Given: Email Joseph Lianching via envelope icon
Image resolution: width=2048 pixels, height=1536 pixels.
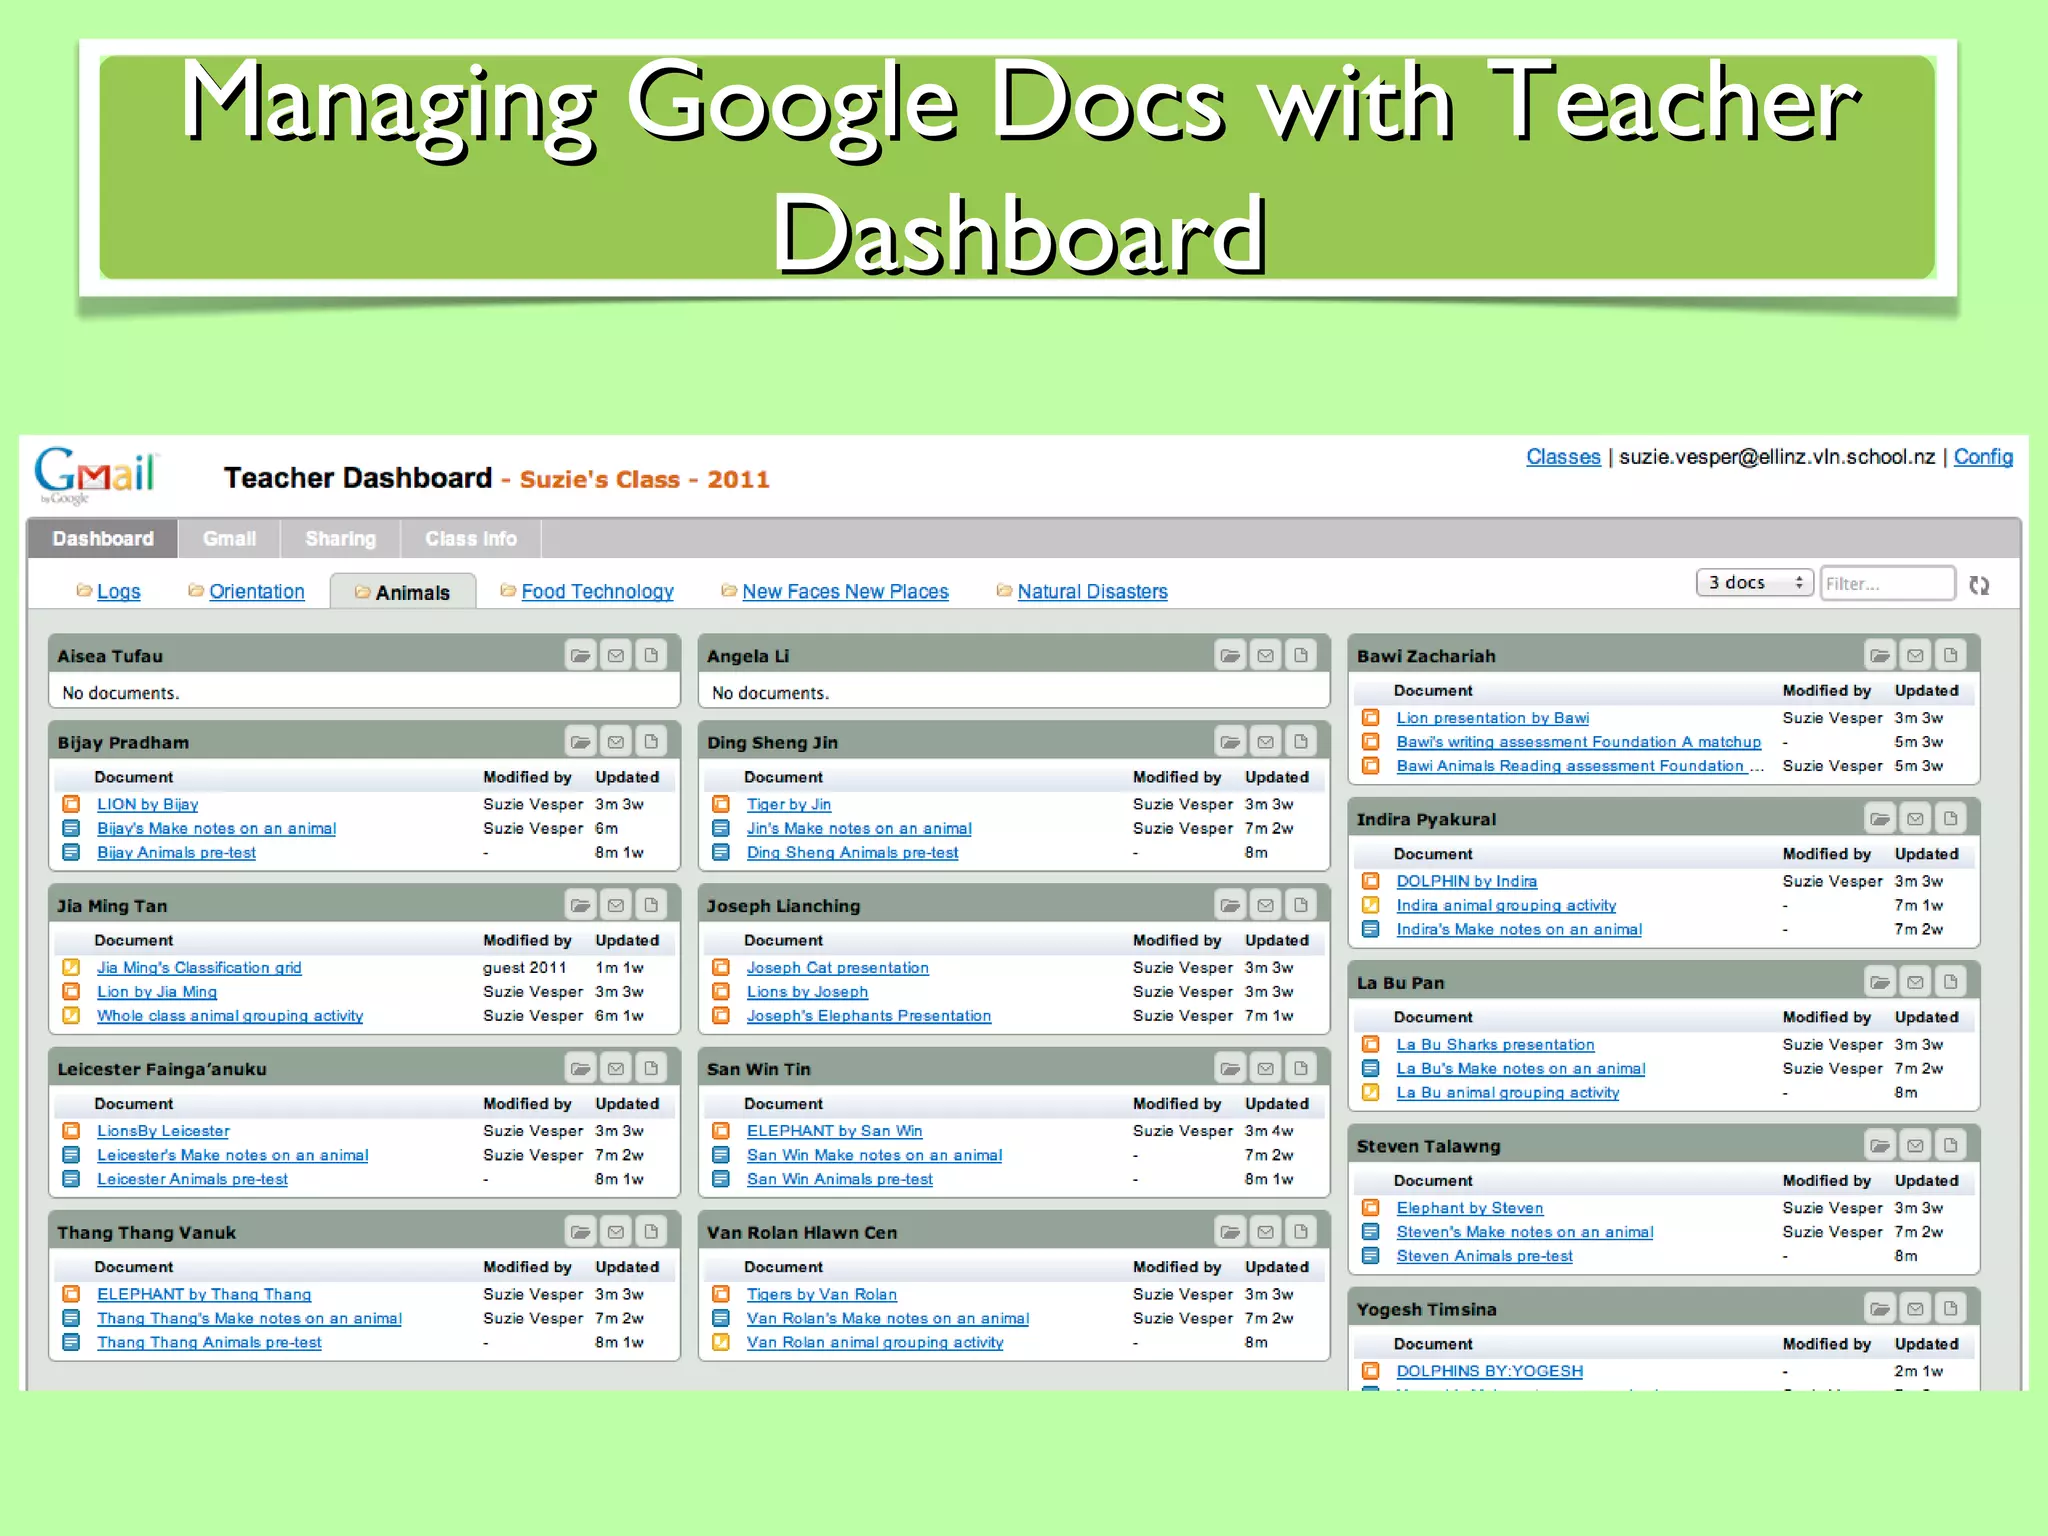Looking at the screenshot, I should [1266, 905].
